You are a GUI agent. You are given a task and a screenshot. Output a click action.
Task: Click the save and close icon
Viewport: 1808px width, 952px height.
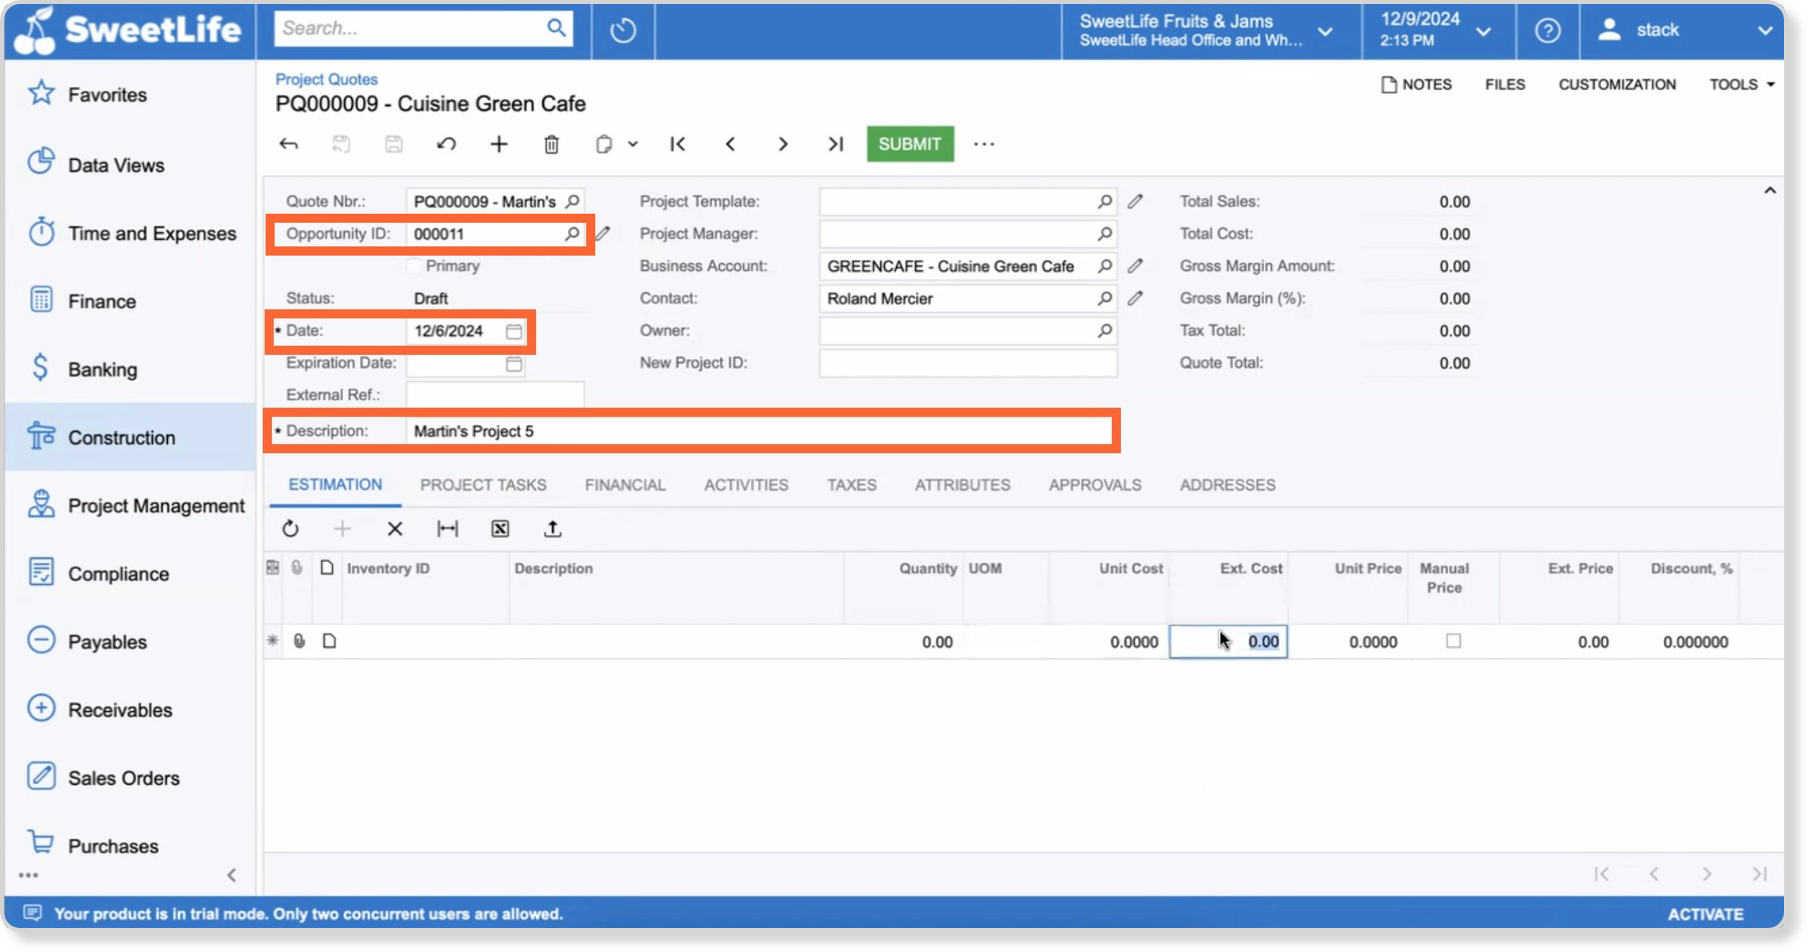click(341, 144)
